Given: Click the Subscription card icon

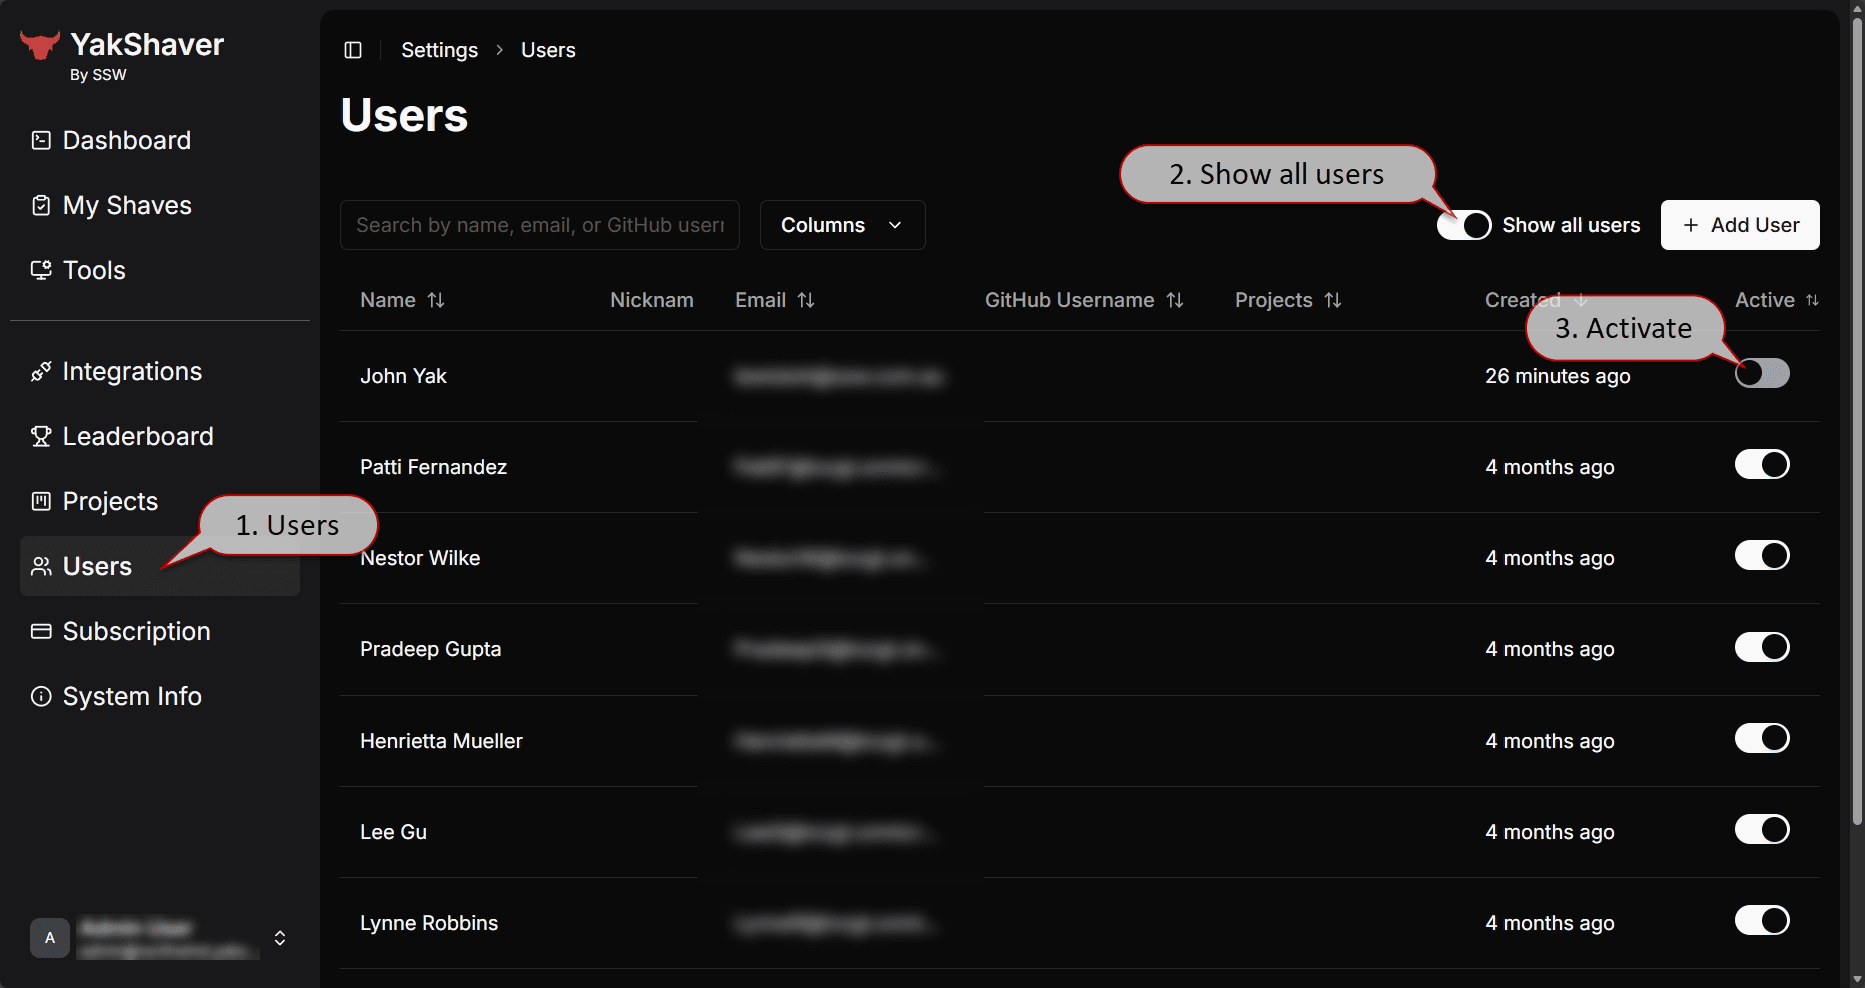Looking at the screenshot, I should click(41, 632).
